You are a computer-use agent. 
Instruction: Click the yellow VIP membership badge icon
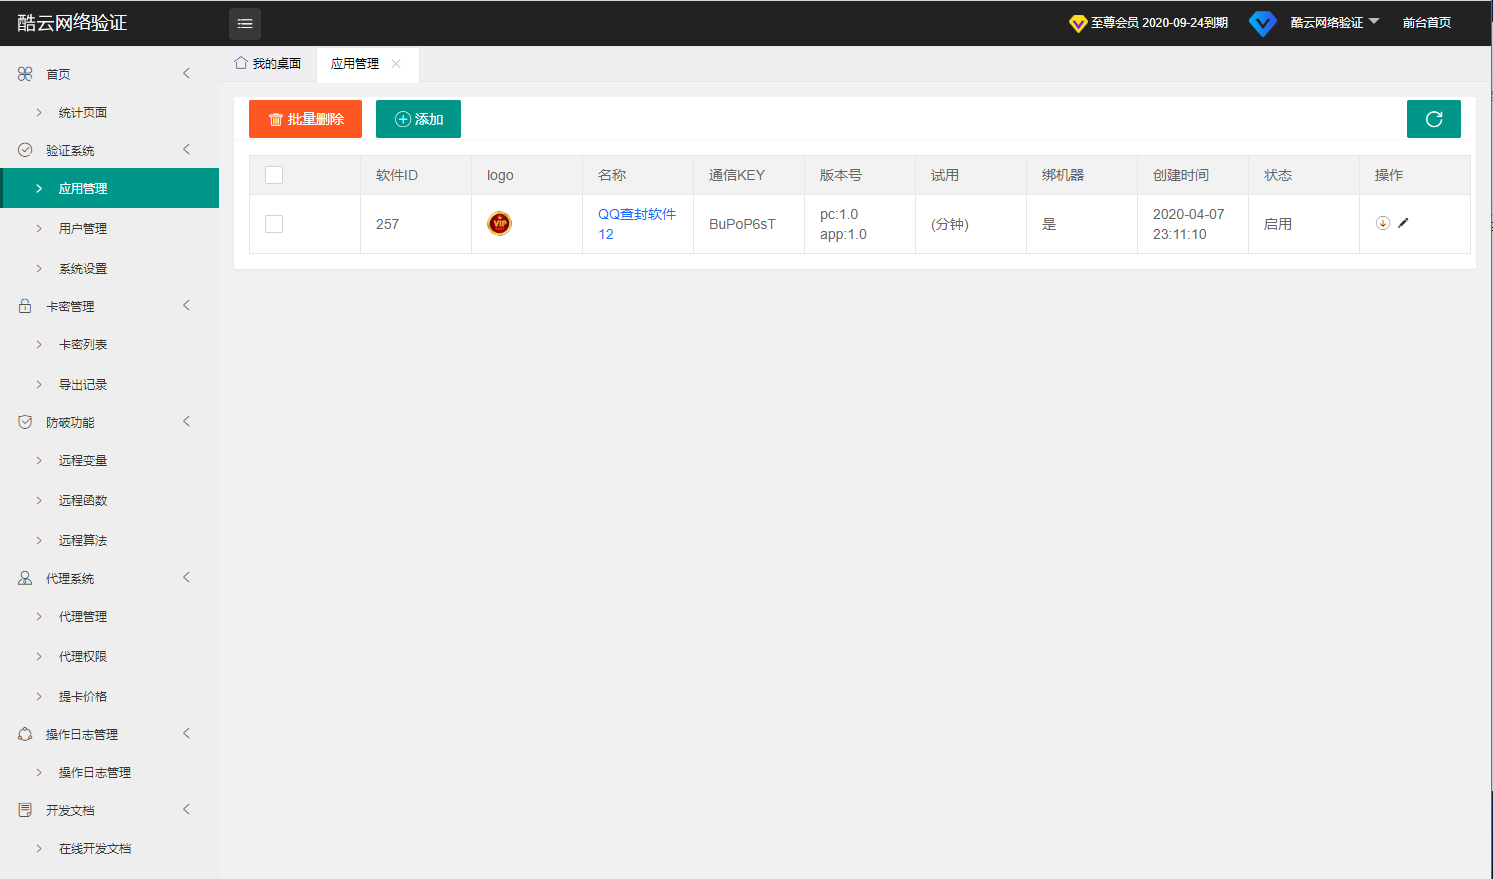(1078, 23)
